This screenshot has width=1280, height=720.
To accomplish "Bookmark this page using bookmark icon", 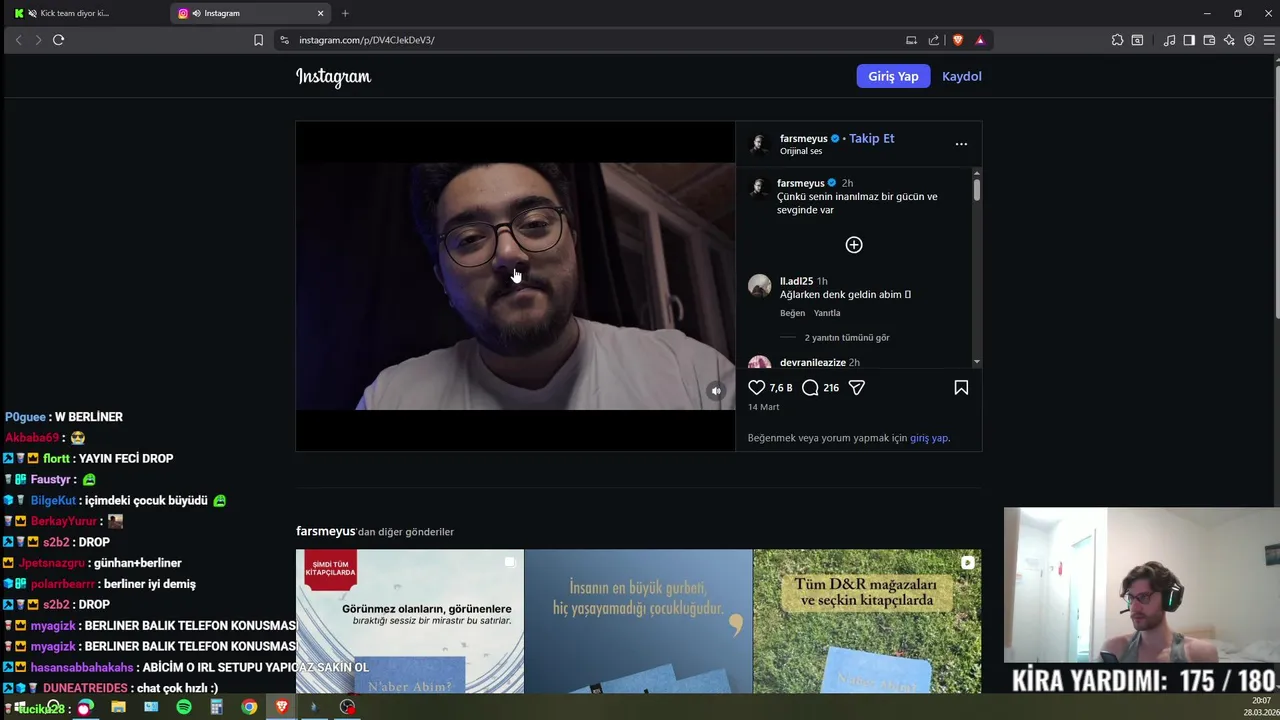I will pos(258,40).
